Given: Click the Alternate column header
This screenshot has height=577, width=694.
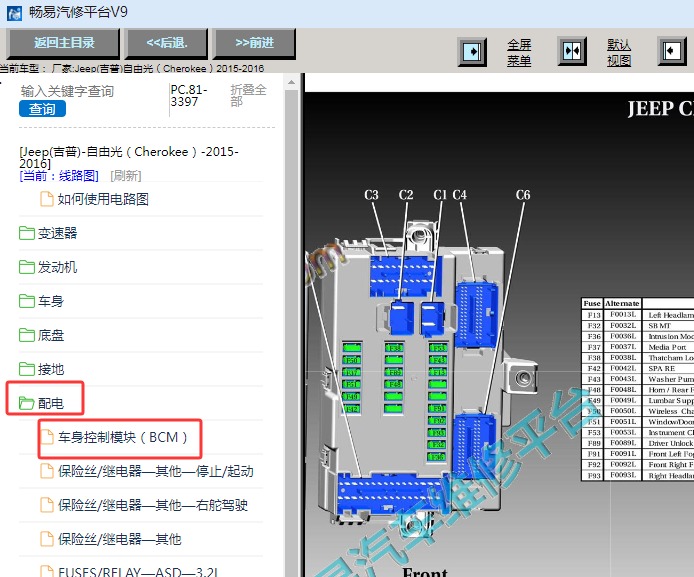Looking at the screenshot, I should click(x=622, y=304).
